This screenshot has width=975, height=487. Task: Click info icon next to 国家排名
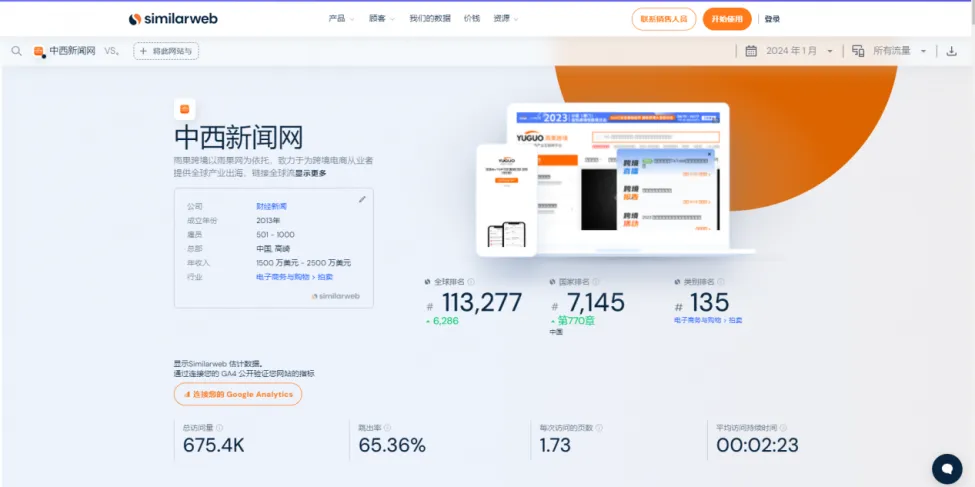[596, 282]
